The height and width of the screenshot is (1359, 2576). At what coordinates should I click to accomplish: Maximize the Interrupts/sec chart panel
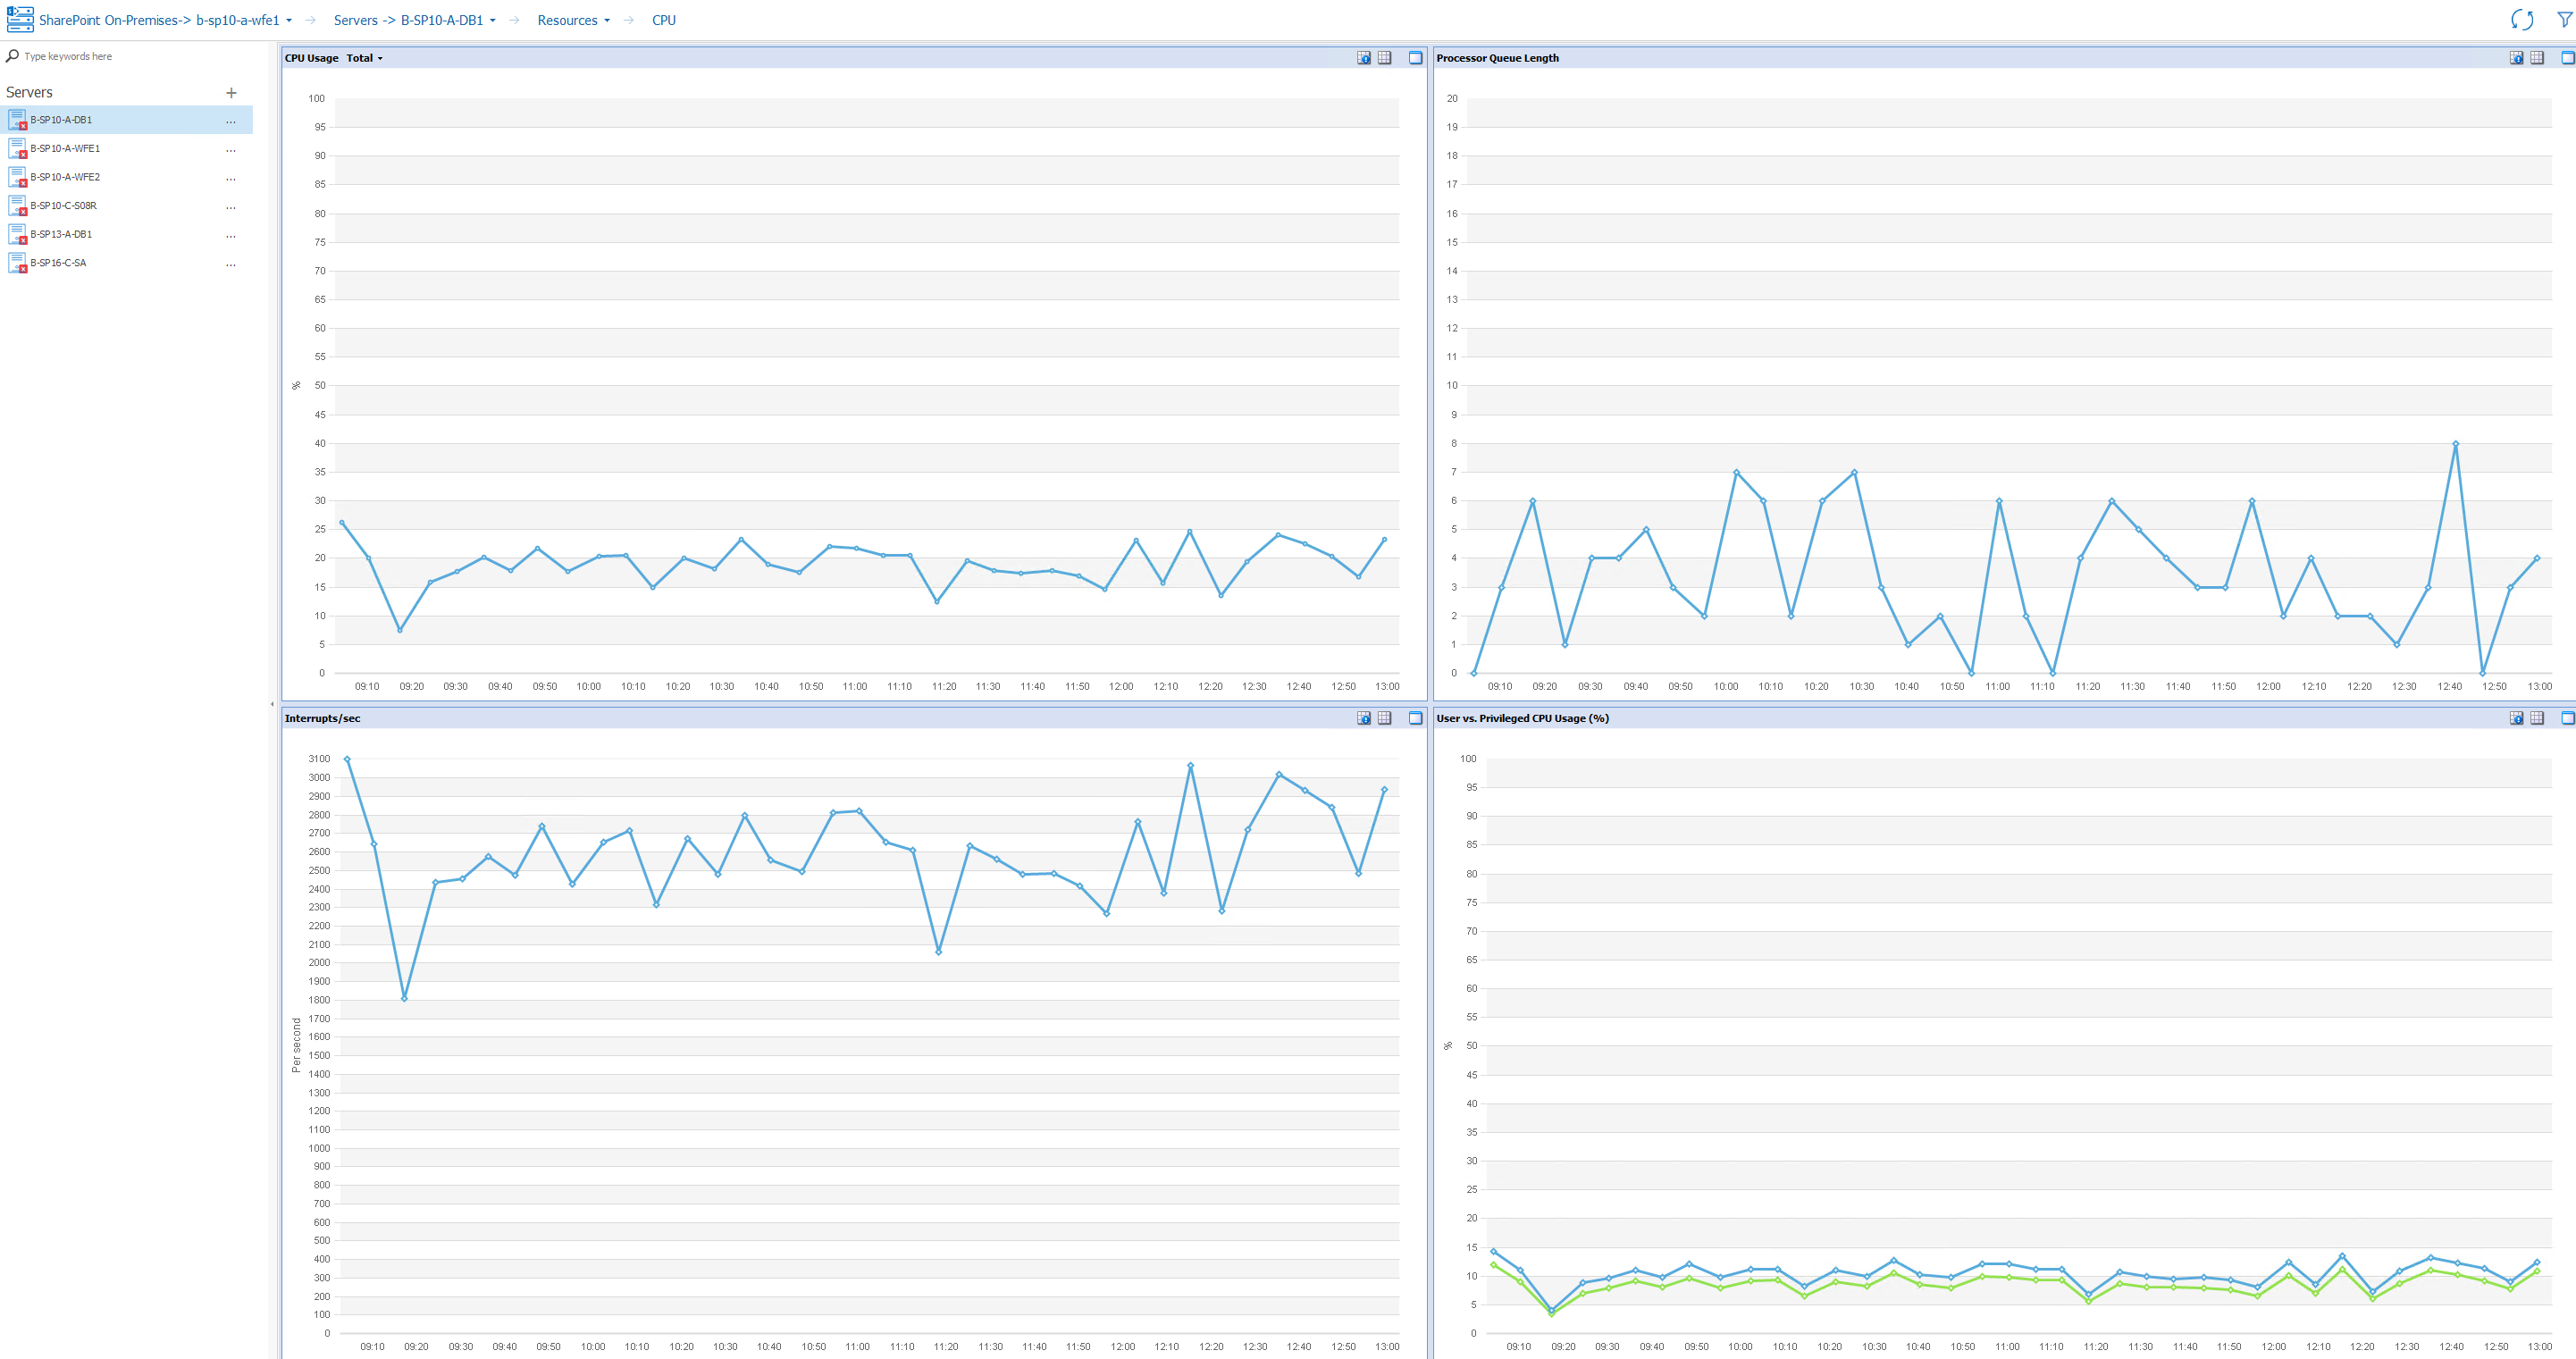[x=1415, y=718]
